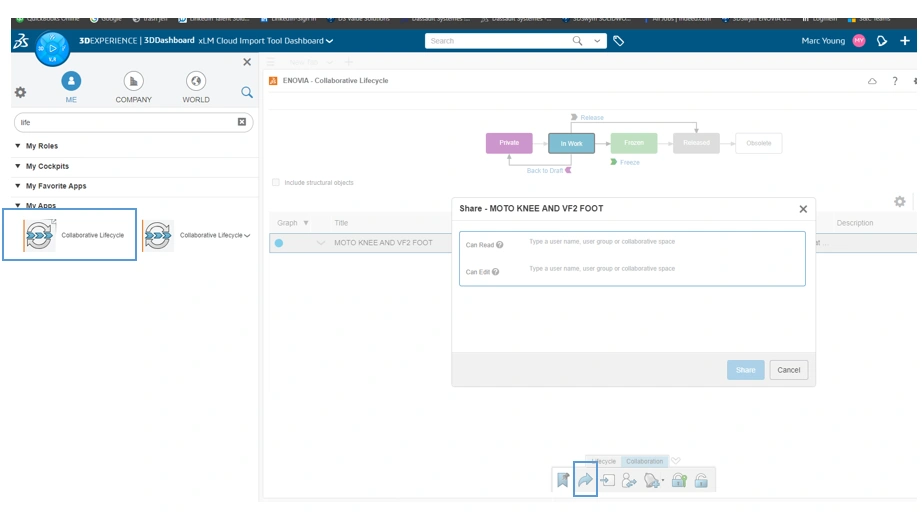This screenshot has width=922, height=519.
Task: Click the Subscribe bell icon
Action: 651,481
